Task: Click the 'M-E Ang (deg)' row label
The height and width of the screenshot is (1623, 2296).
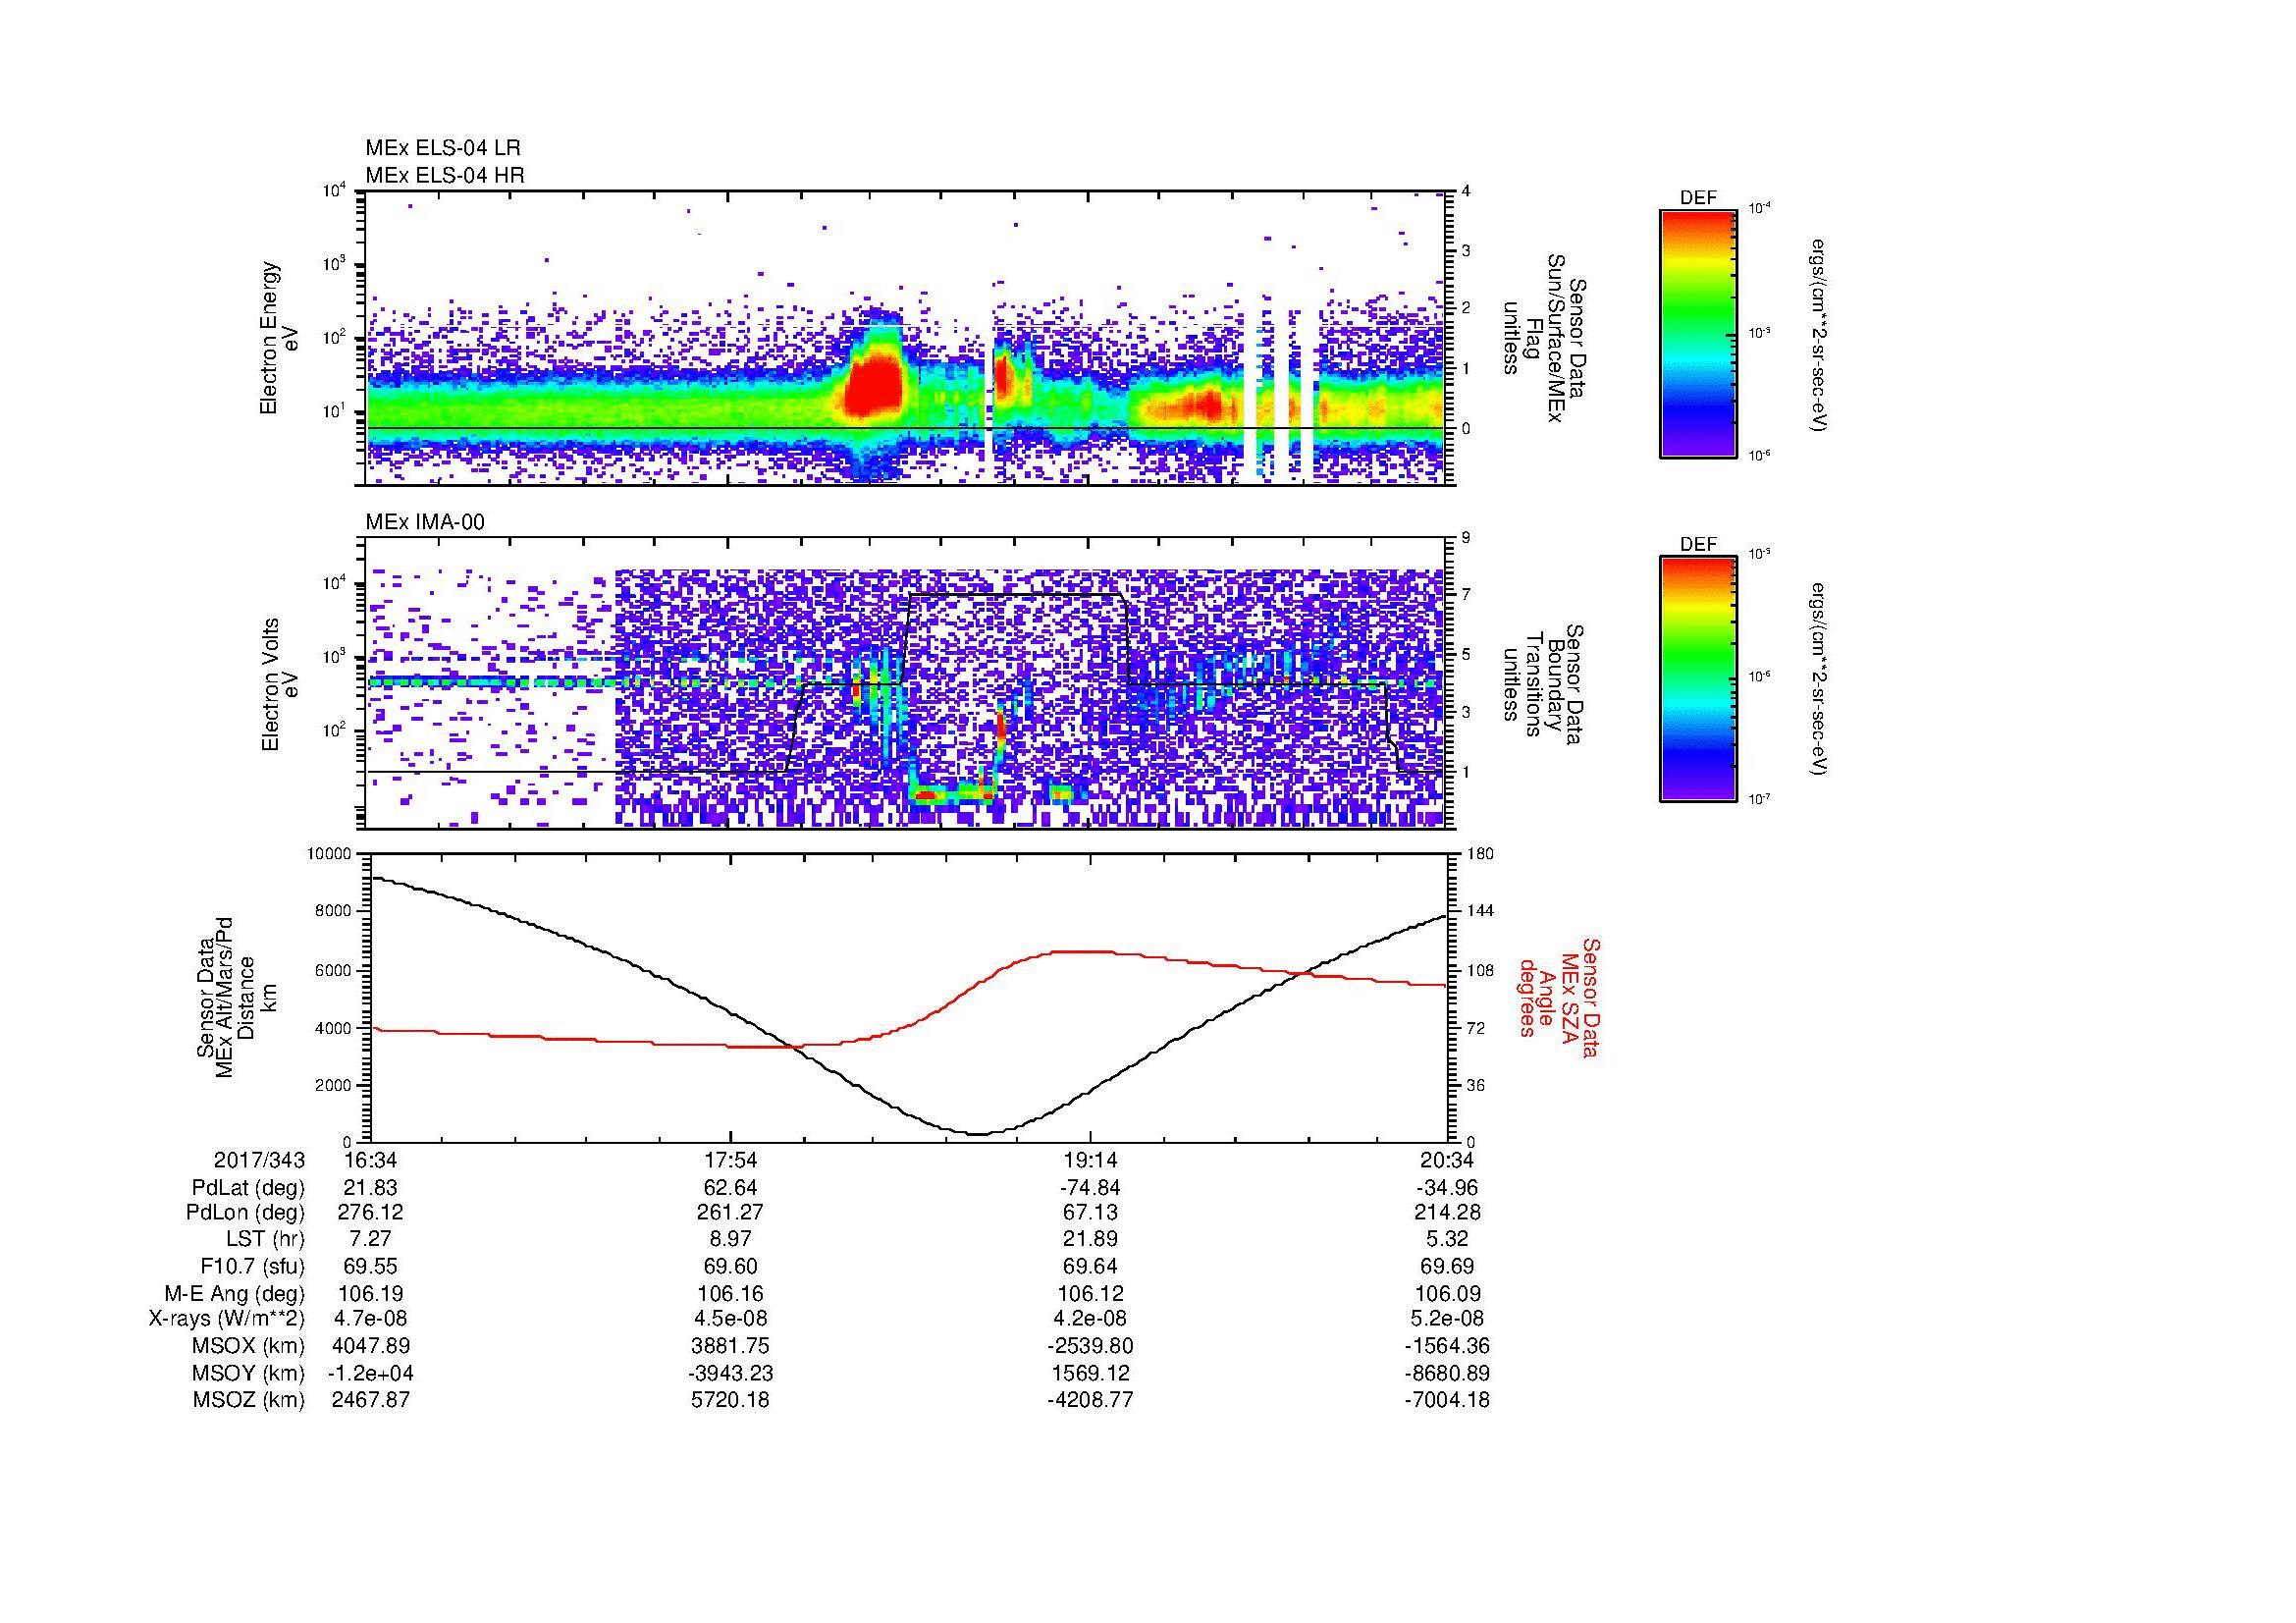Action: tap(235, 1293)
